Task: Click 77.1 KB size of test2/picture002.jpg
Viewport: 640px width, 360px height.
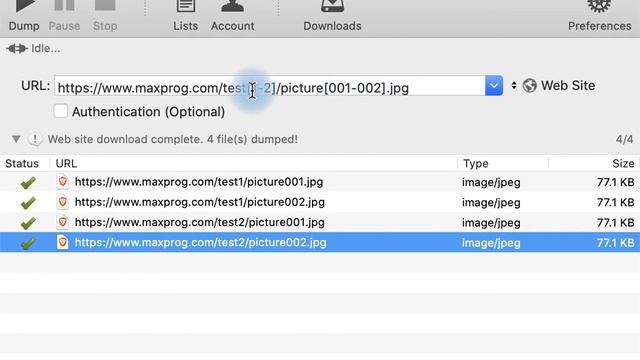Action: pyautogui.click(x=616, y=243)
